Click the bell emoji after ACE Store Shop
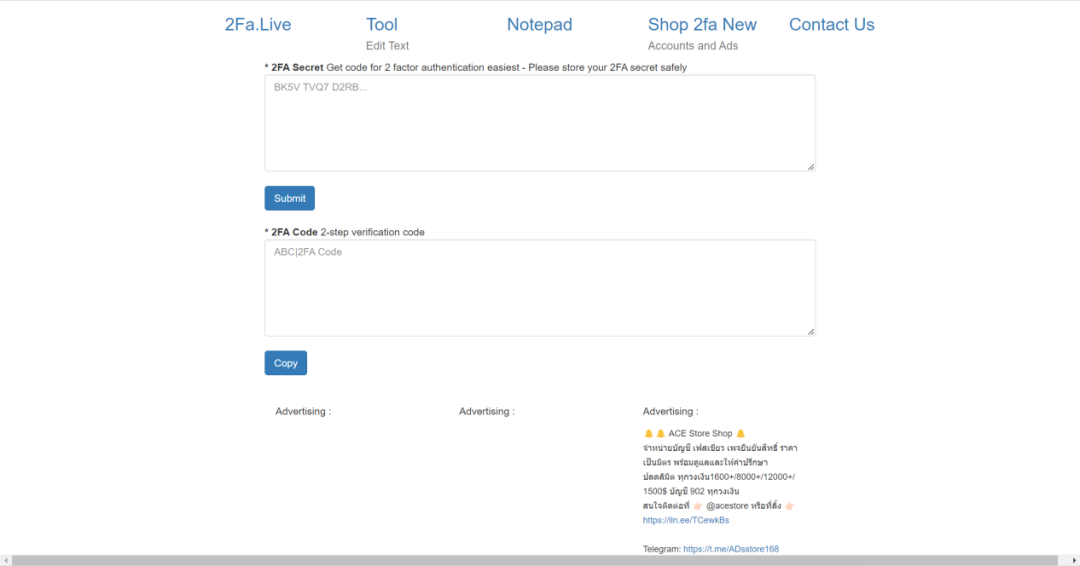The width and height of the screenshot is (1080, 566). point(741,434)
